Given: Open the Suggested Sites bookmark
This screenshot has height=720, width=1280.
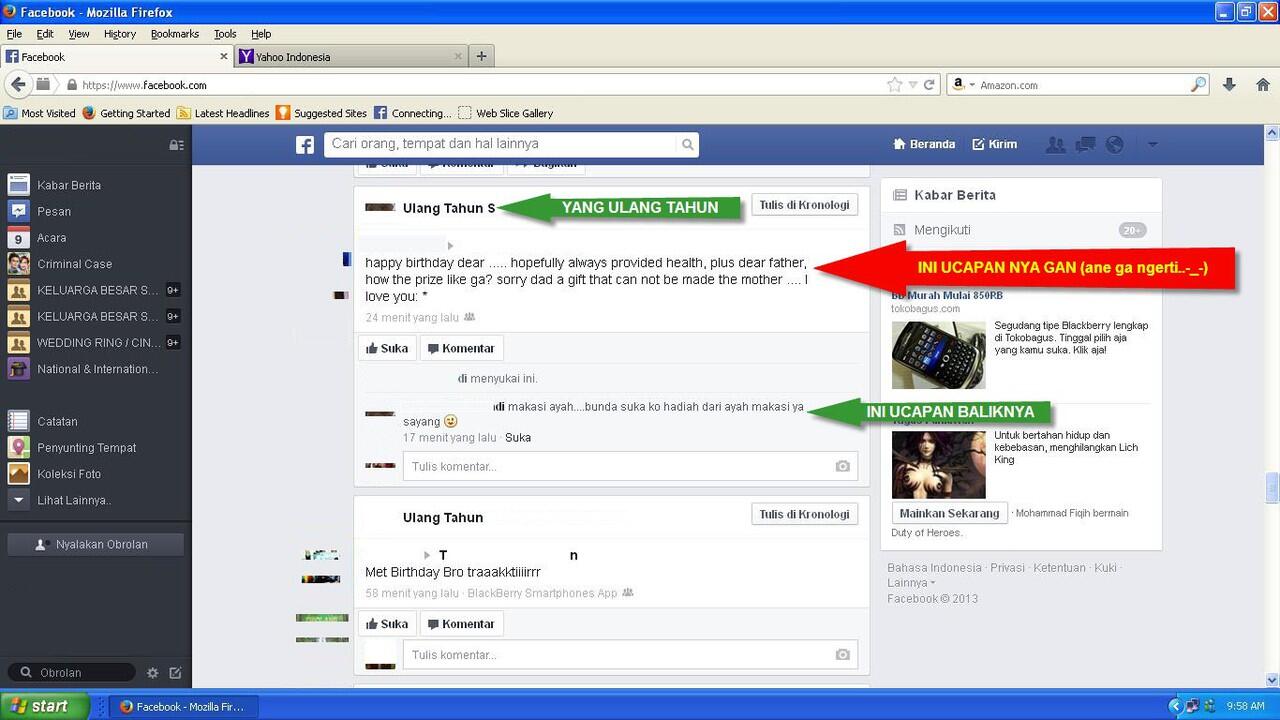Looking at the screenshot, I should pyautogui.click(x=322, y=113).
